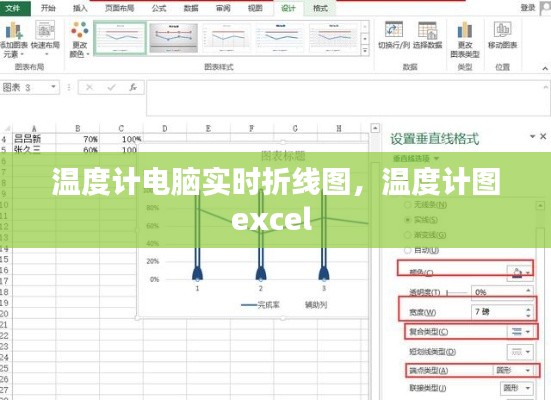This screenshot has width=551, height=400.
Task: Click row header 22
Action: [x=4, y=336]
